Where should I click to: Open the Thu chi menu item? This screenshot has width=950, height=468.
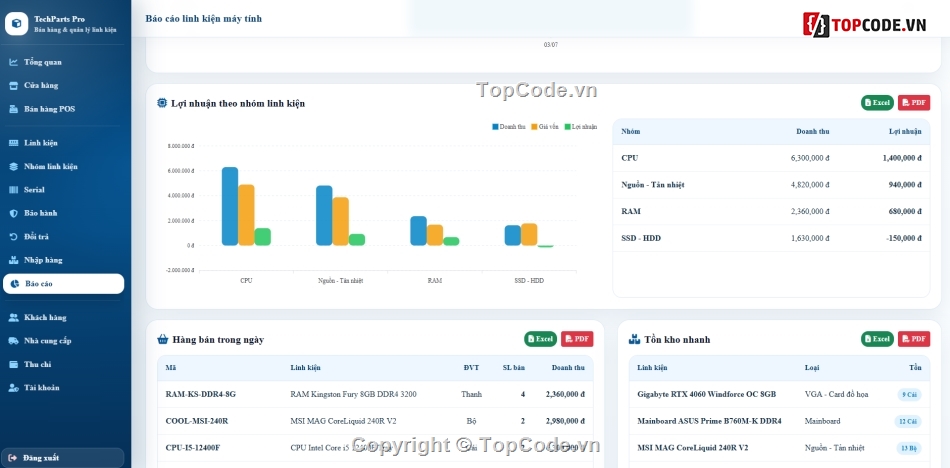pyautogui.click(x=64, y=364)
